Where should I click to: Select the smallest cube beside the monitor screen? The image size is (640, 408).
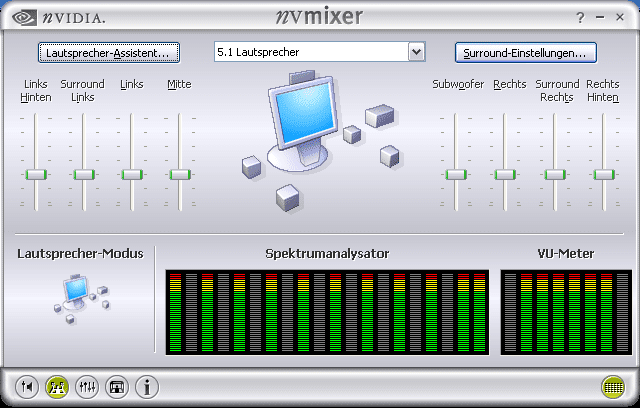coord(352,134)
